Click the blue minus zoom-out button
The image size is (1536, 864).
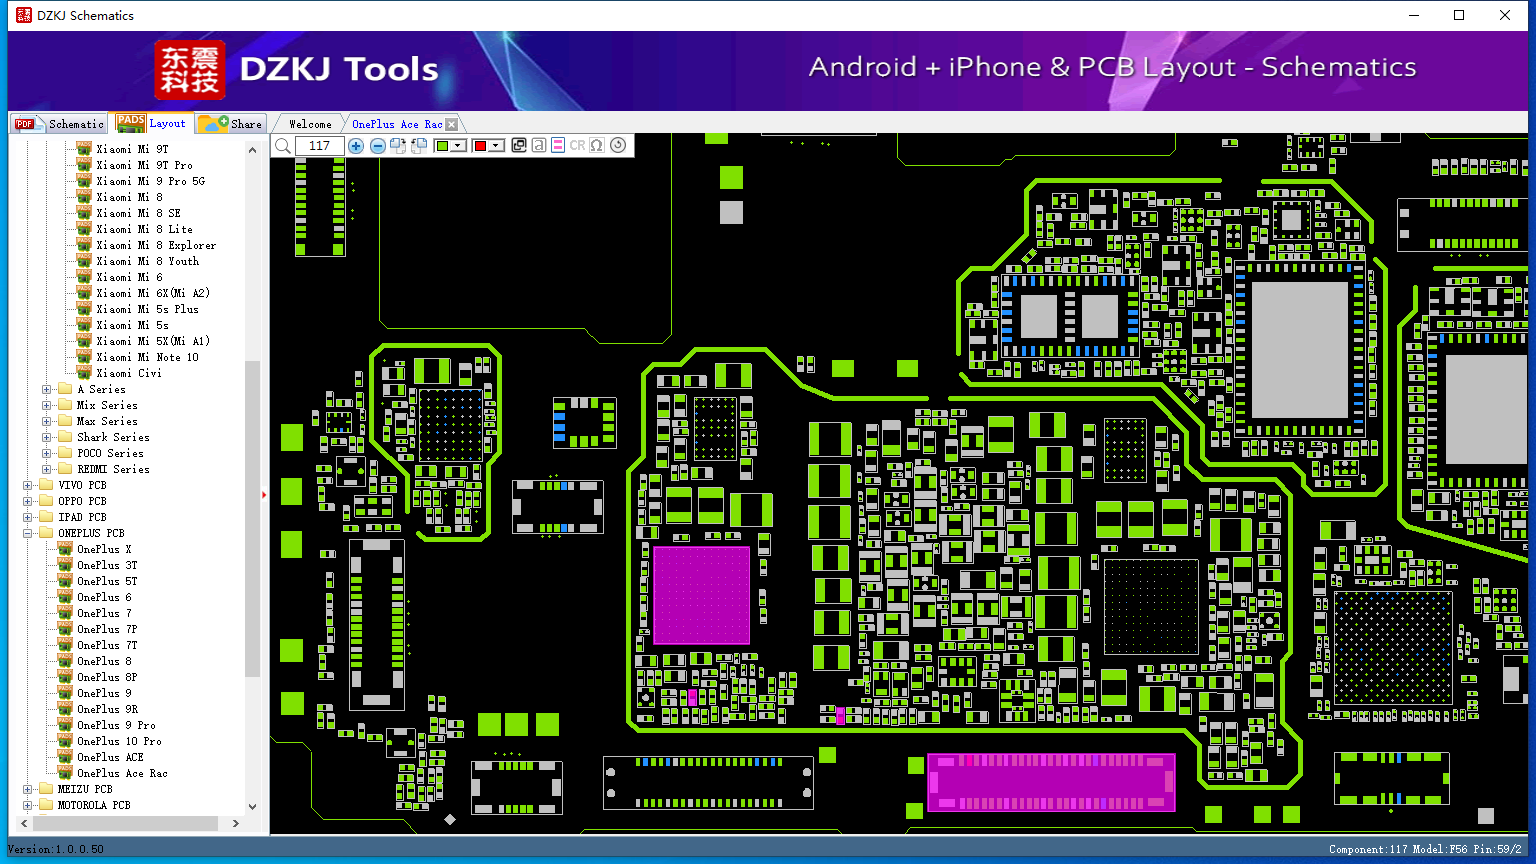click(x=378, y=146)
